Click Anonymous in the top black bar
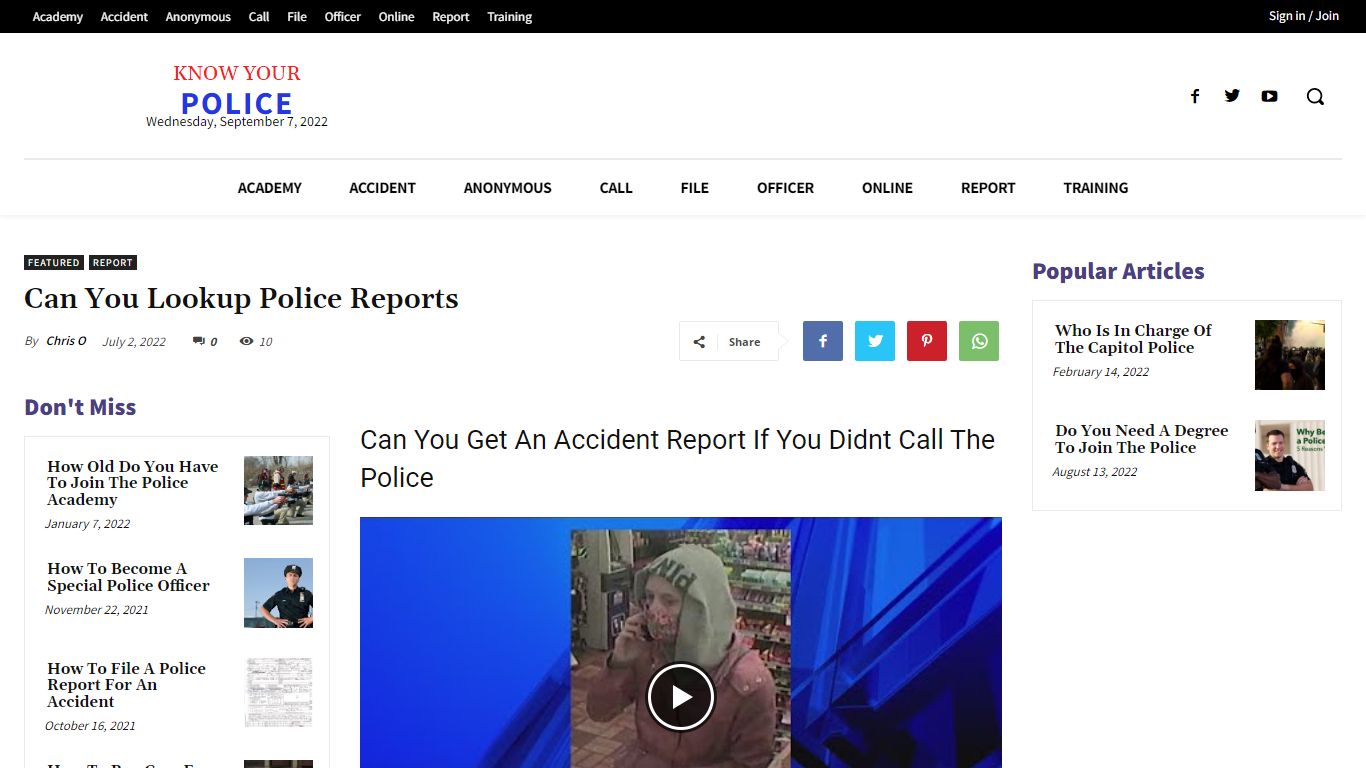The height and width of the screenshot is (768, 1366). coord(198,17)
